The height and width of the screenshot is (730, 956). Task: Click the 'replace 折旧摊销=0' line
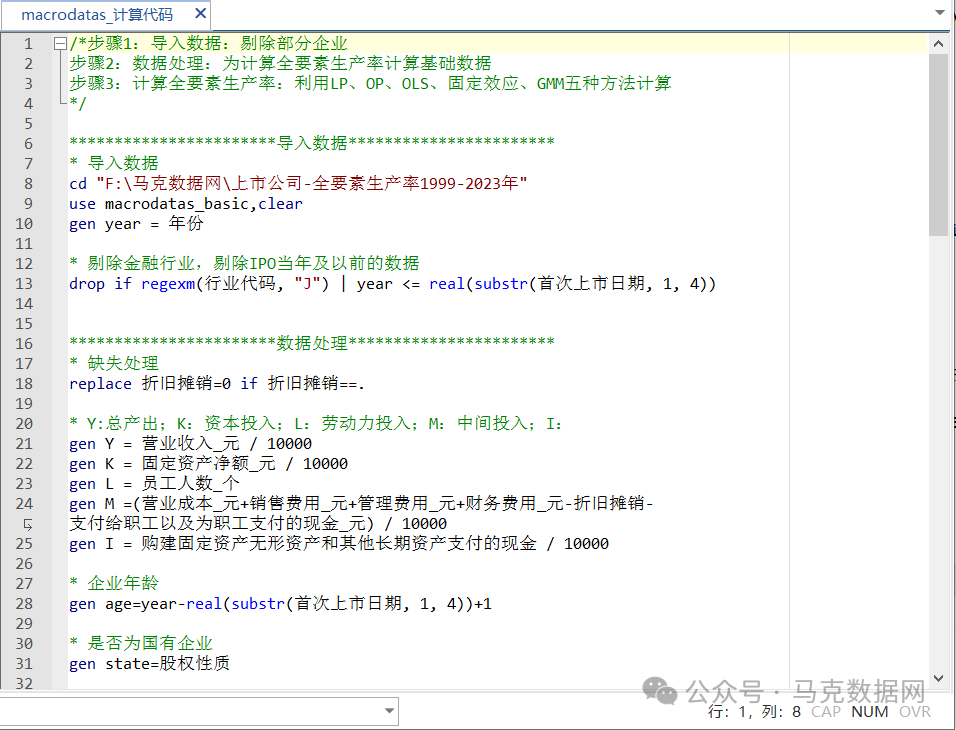click(x=217, y=384)
